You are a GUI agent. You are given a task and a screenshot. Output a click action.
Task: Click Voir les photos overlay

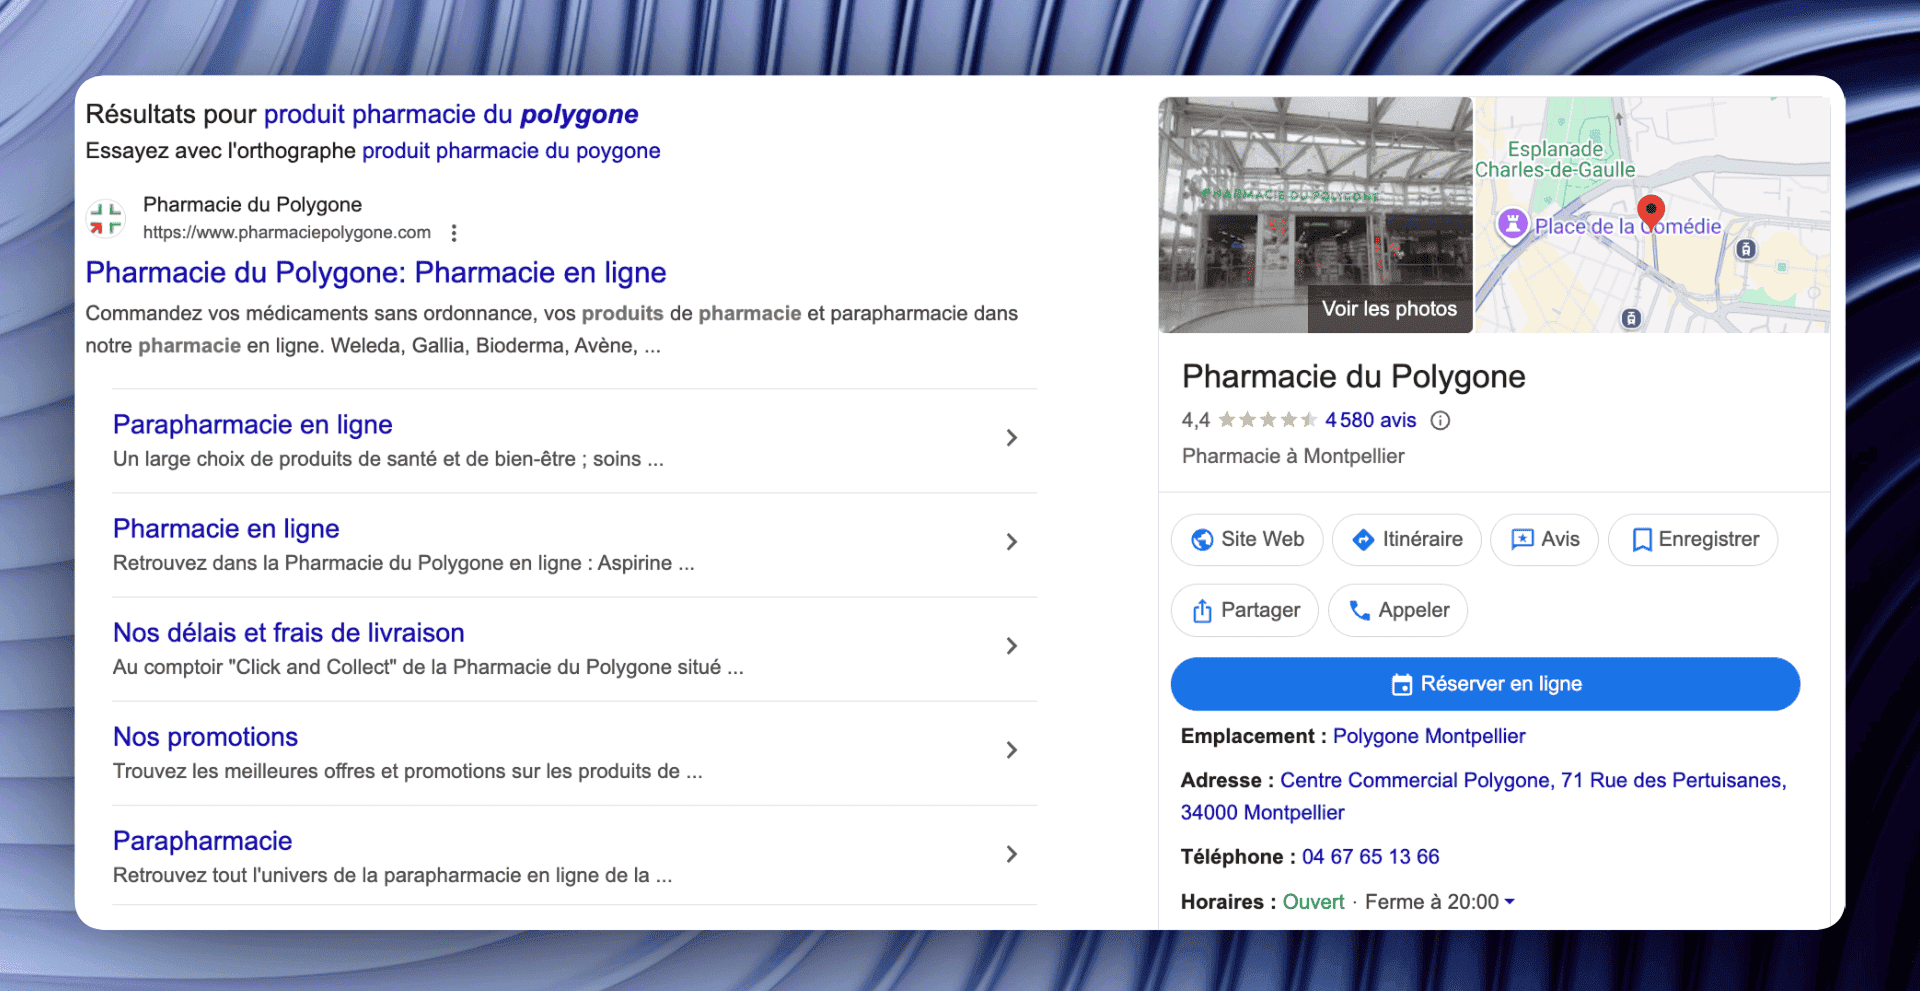[x=1390, y=309]
